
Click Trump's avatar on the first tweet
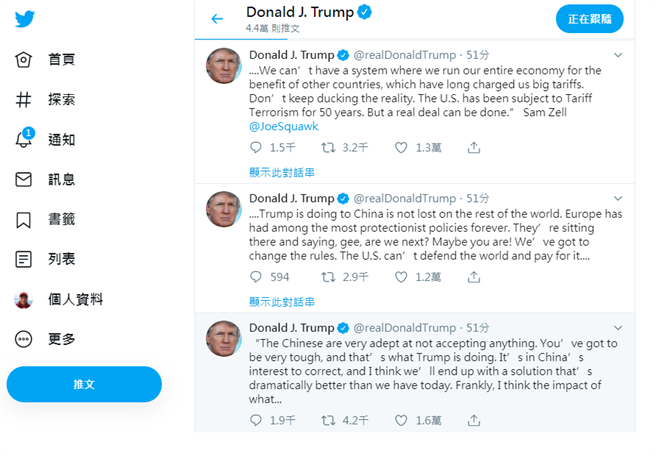(223, 65)
